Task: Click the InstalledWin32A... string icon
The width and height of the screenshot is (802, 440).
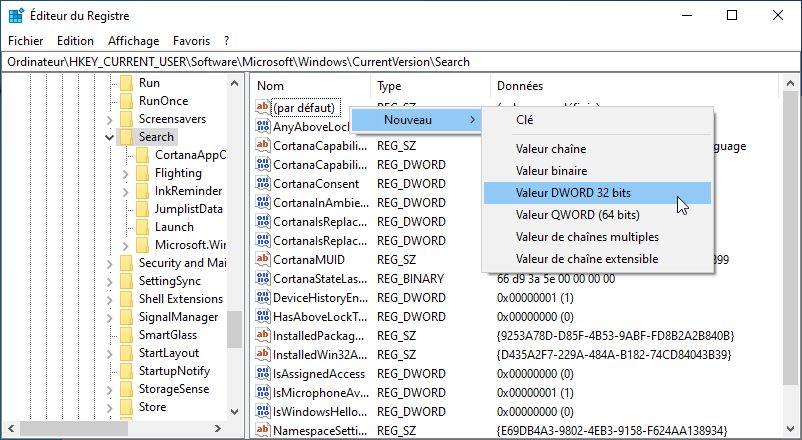Action: [262, 355]
